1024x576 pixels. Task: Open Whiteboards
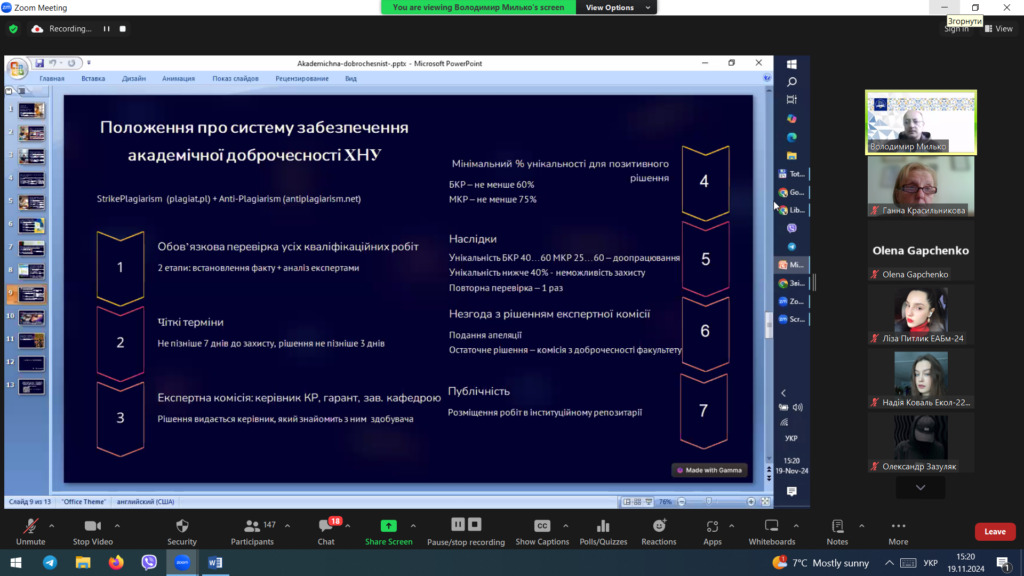[771, 526]
